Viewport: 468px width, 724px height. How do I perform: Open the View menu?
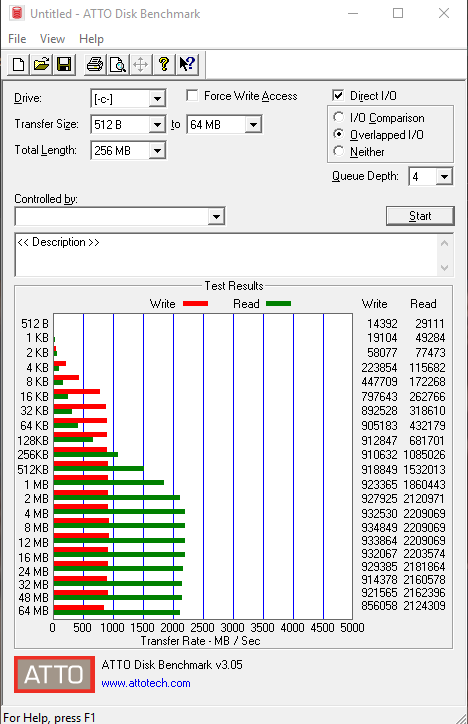52,39
